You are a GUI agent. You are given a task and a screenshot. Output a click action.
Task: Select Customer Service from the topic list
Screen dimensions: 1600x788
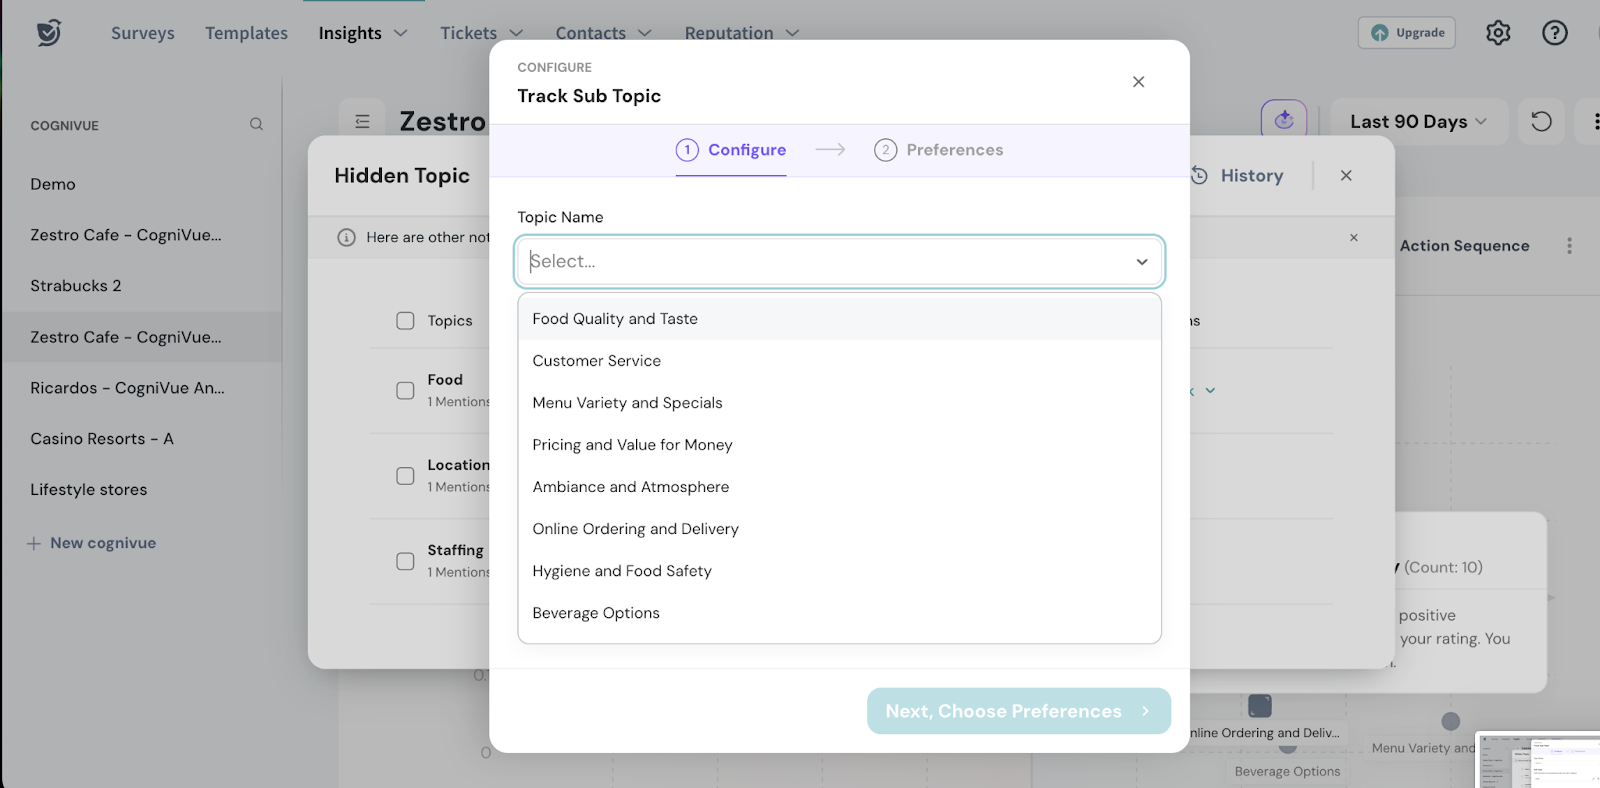pyautogui.click(x=597, y=361)
